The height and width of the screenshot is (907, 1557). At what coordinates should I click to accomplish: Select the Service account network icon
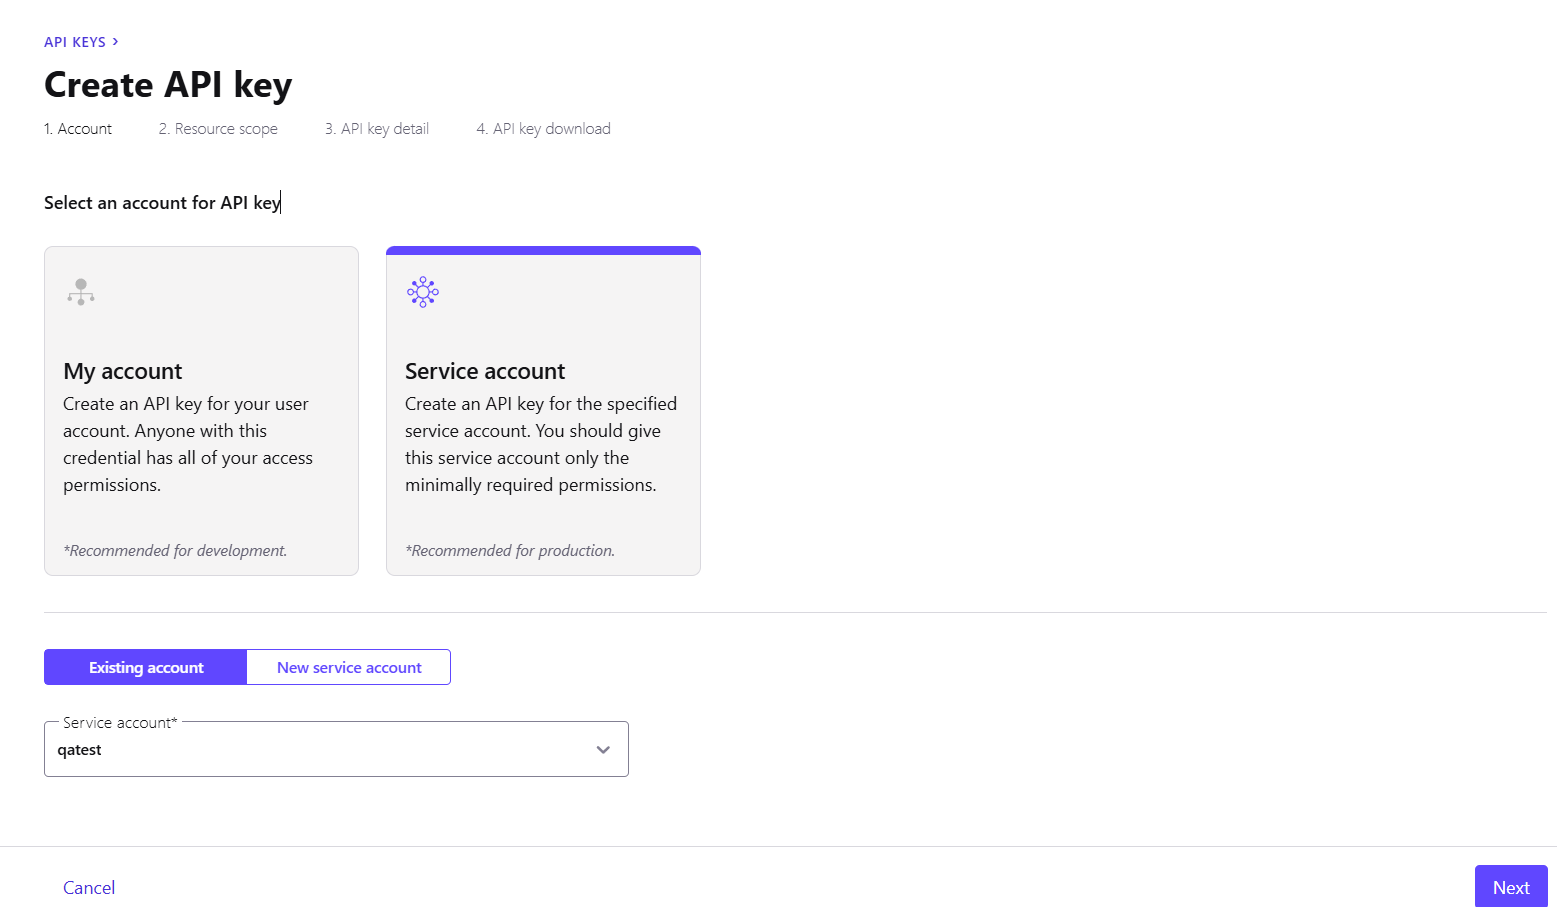coord(423,291)
